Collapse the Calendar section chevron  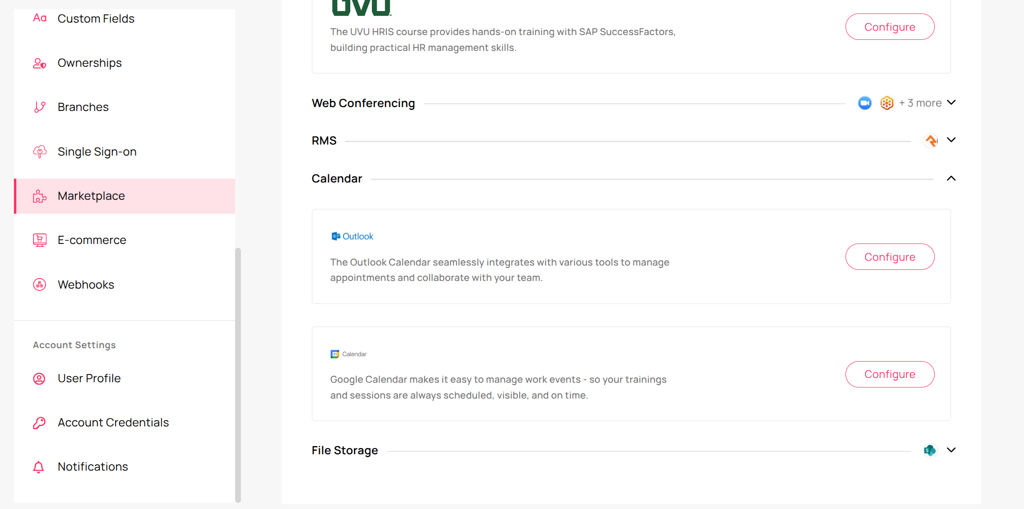click(x=951, y=178)
